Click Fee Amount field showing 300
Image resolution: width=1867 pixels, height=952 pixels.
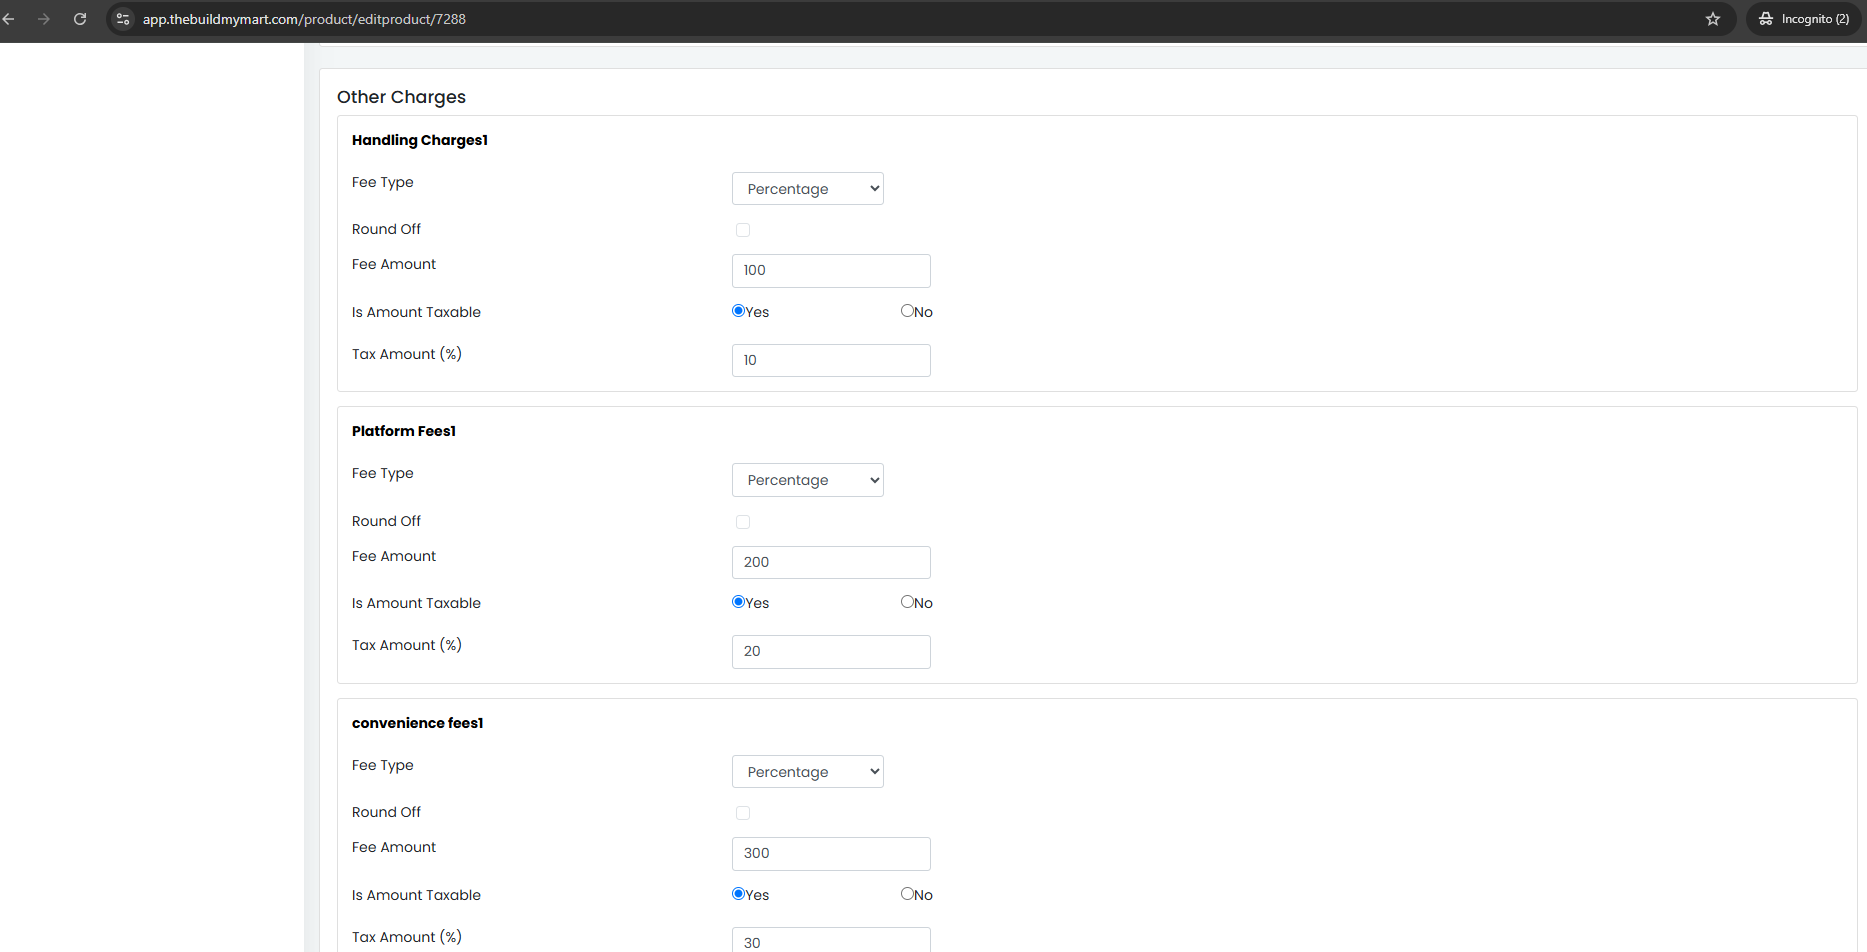coord(831,854)
